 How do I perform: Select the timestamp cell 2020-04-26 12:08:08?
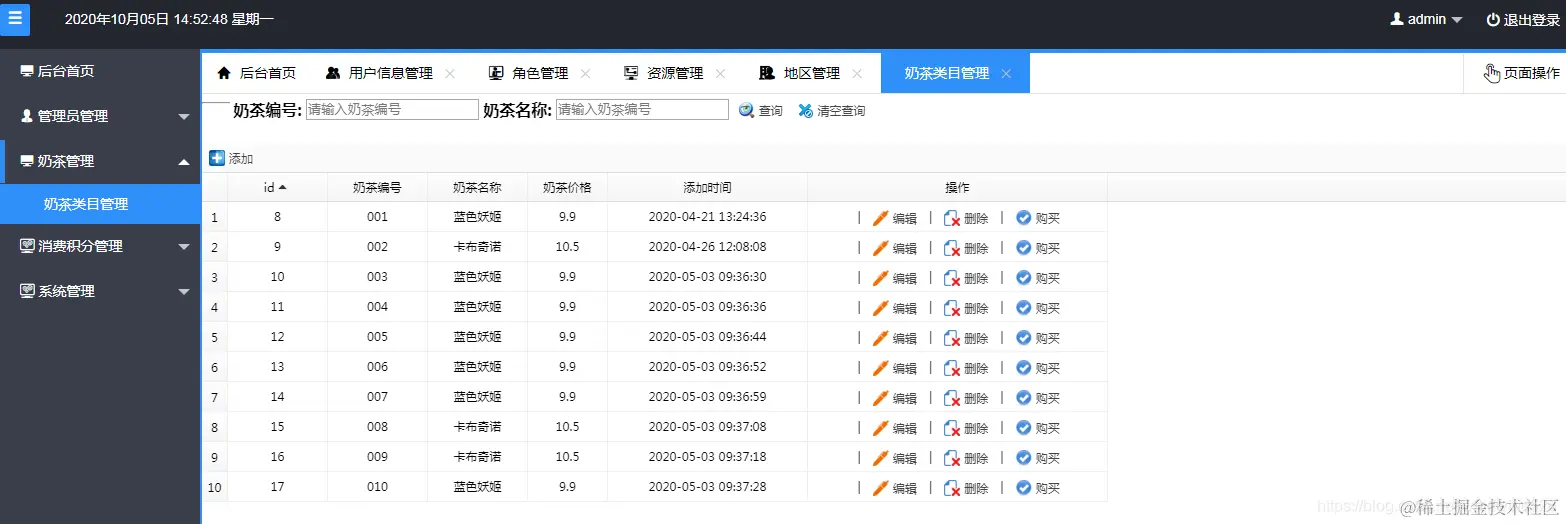(707, 247)
